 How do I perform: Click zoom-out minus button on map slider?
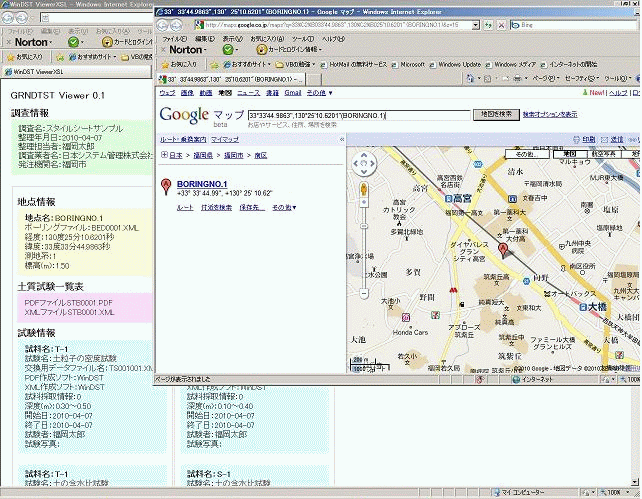364,293
